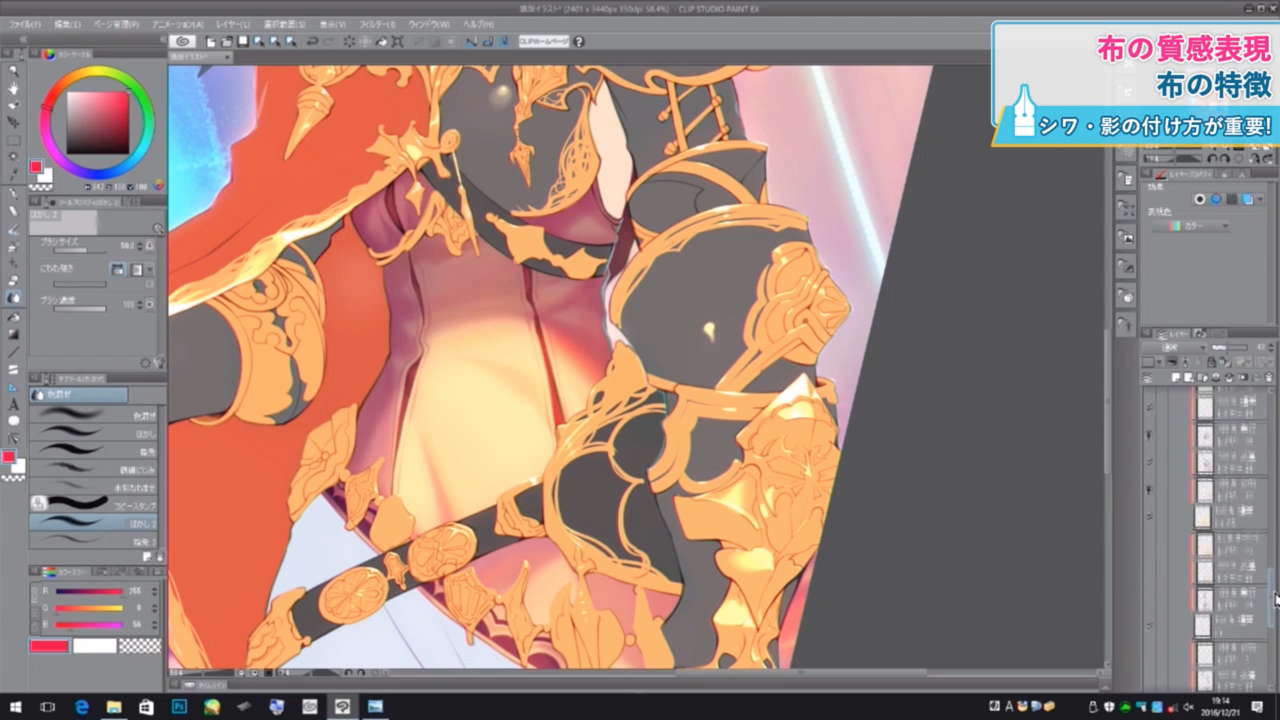Toggle Border effect in Layer Property

tap(1200, 199)
